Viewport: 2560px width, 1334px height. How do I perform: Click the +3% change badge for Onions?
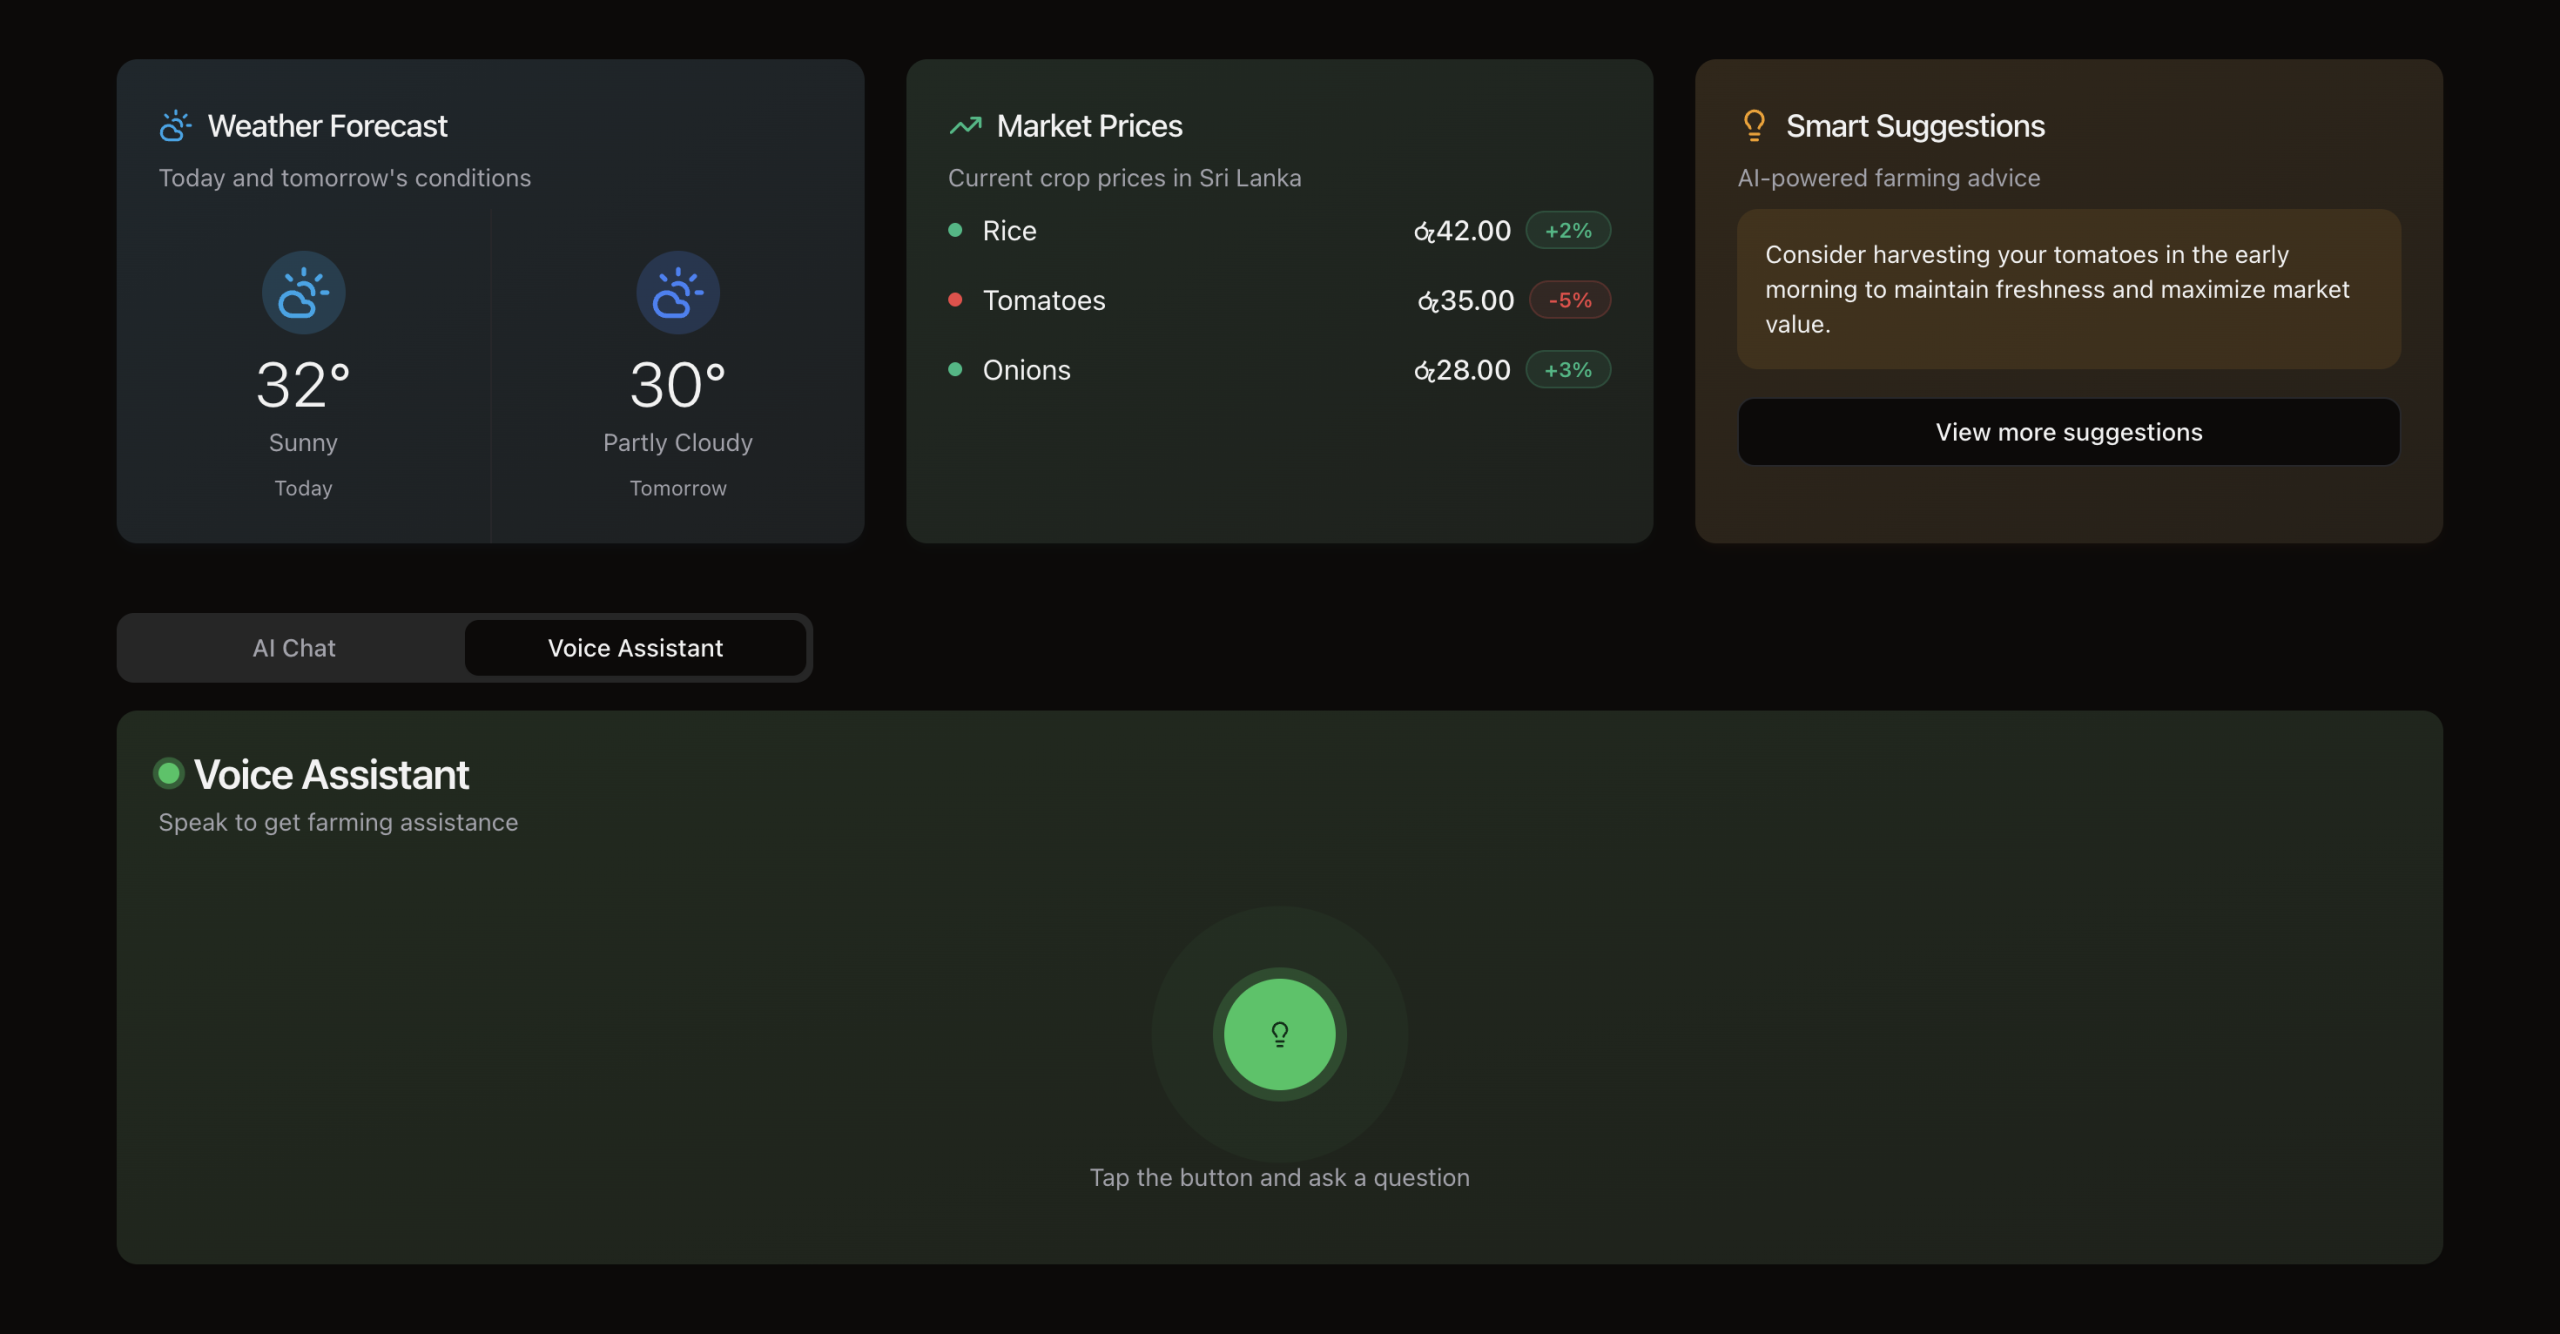tap(1568, 370)
